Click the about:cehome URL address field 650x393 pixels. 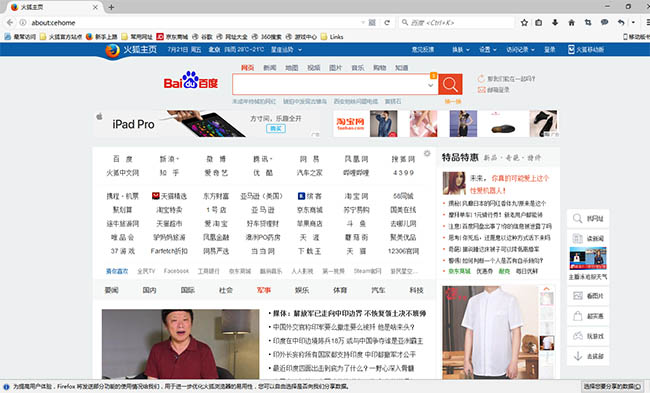195,22
